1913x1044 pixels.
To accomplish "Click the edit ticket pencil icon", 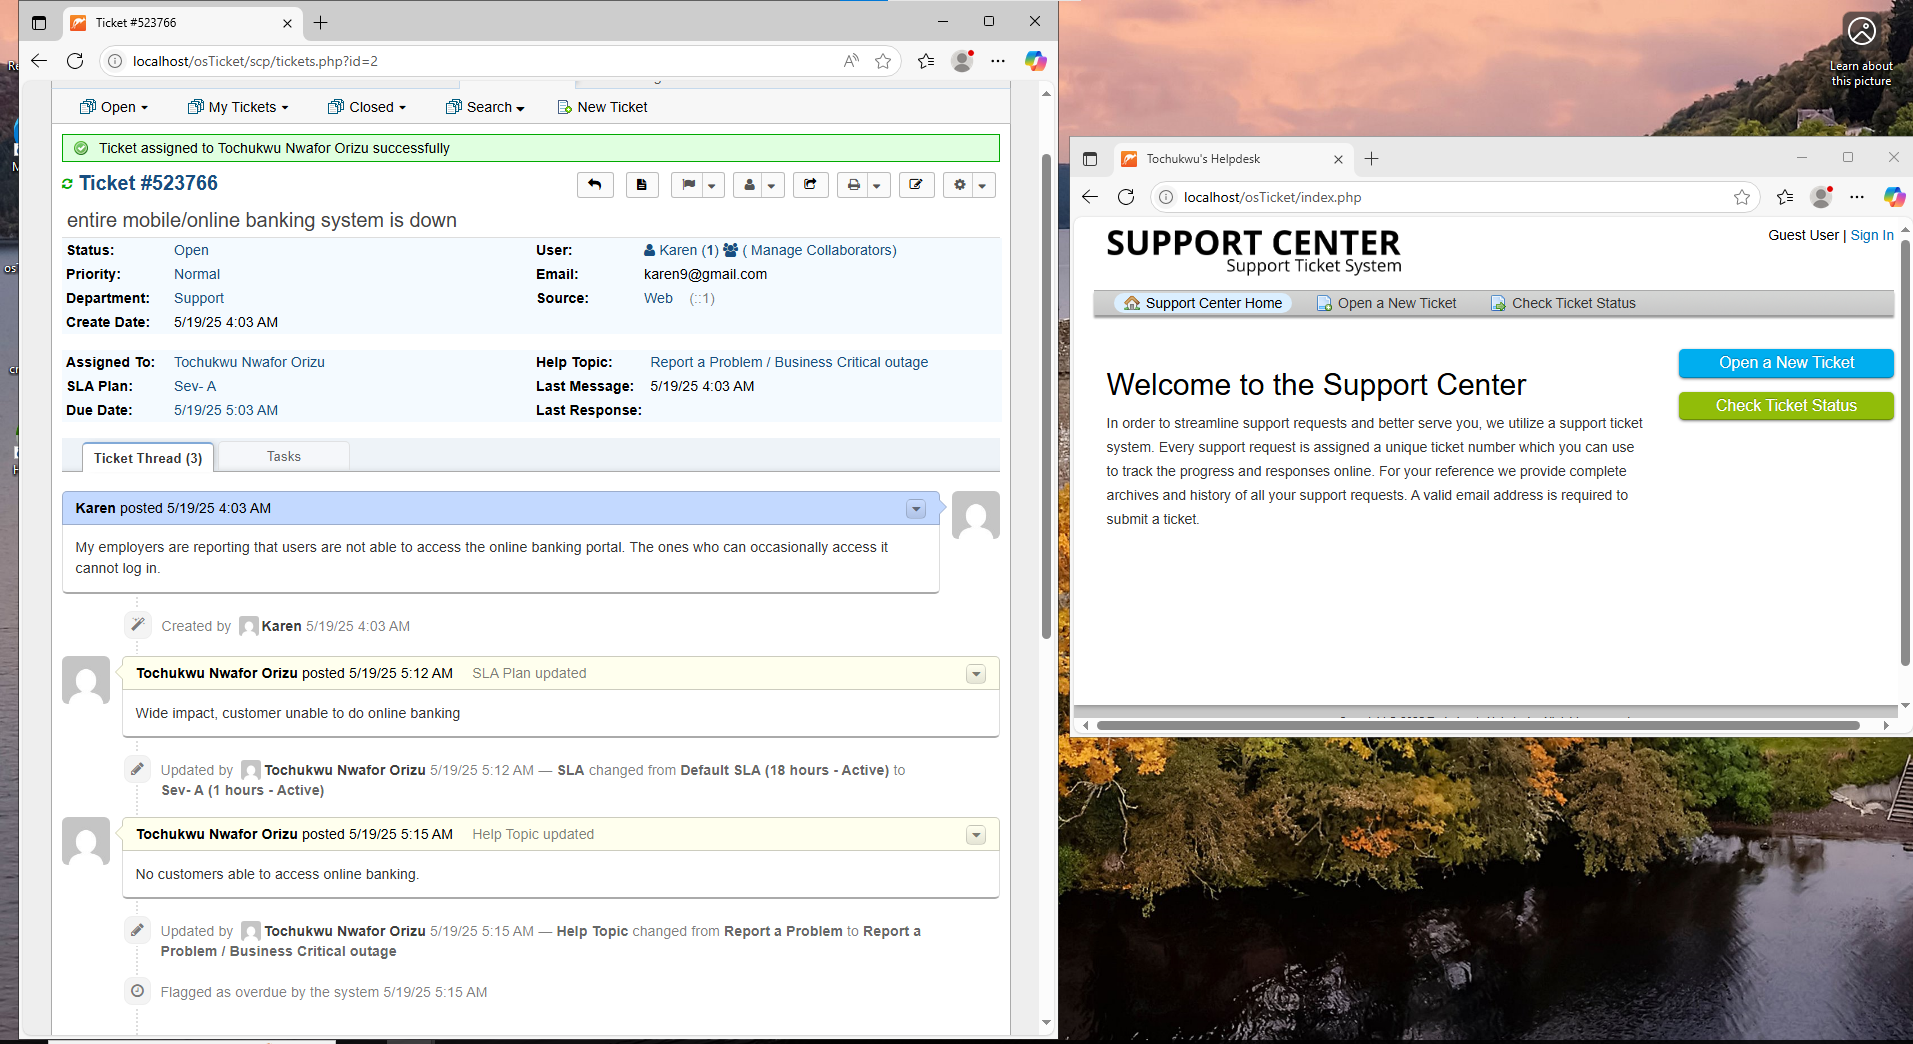I will coord(916,185).
